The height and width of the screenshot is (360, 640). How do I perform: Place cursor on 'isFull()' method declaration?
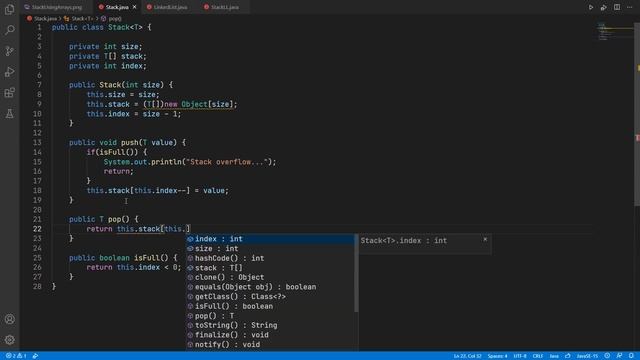pyautogui.click(x=151, y=258)
